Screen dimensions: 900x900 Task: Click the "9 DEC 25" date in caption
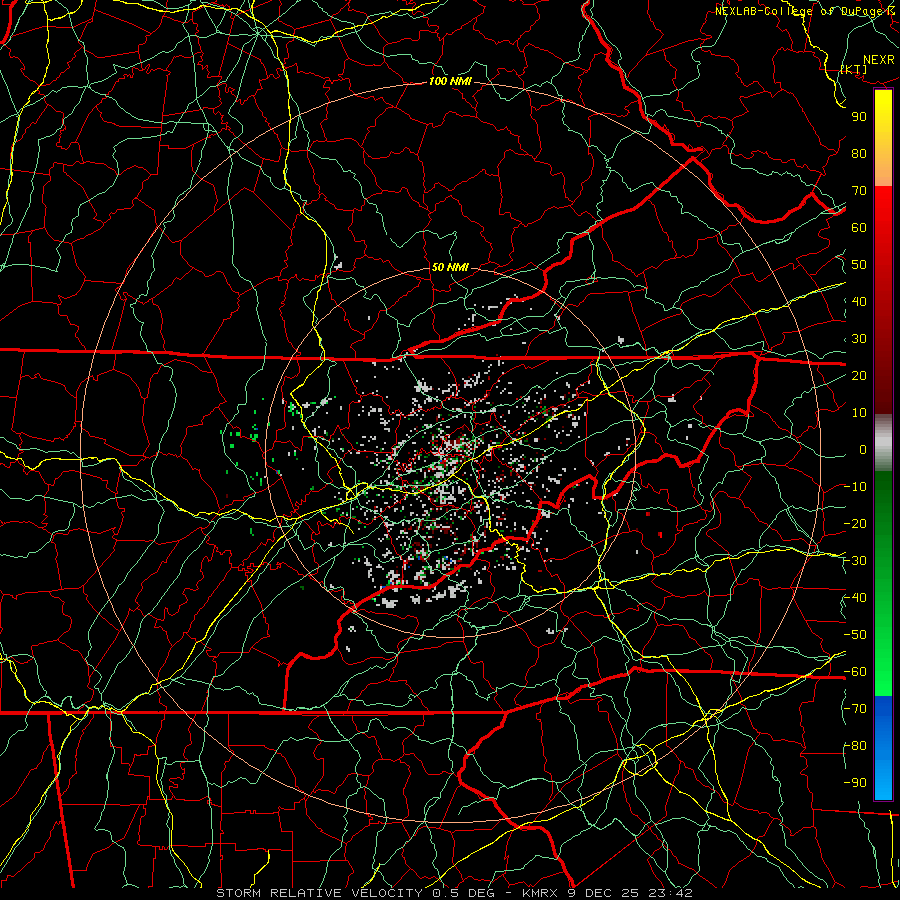(x=604, y=893)
